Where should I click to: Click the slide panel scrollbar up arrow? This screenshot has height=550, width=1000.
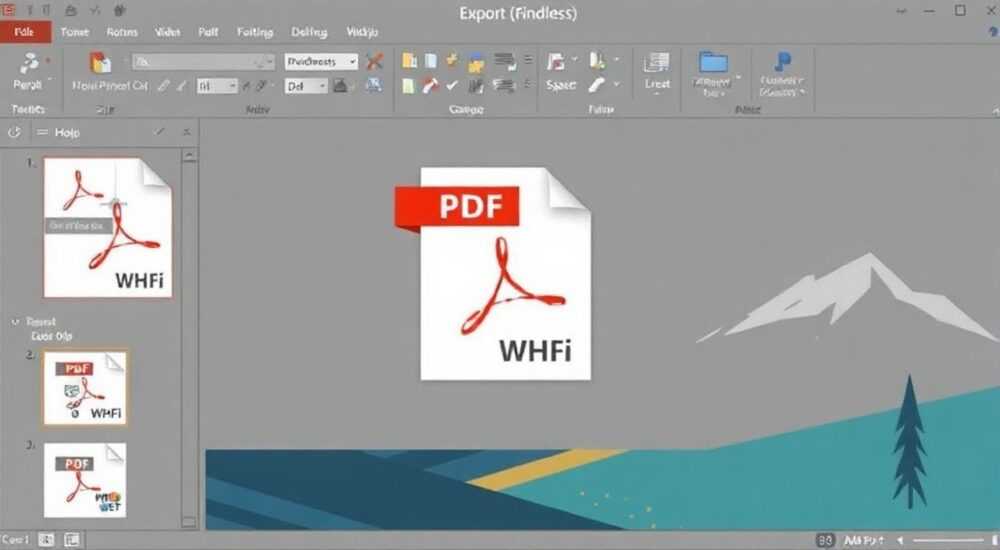click(x=189, y=156)
